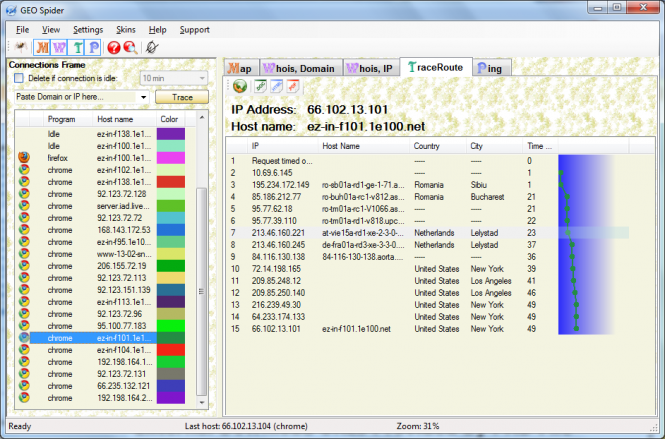Click scroll up arrow of the connections list

click(202, 117)
